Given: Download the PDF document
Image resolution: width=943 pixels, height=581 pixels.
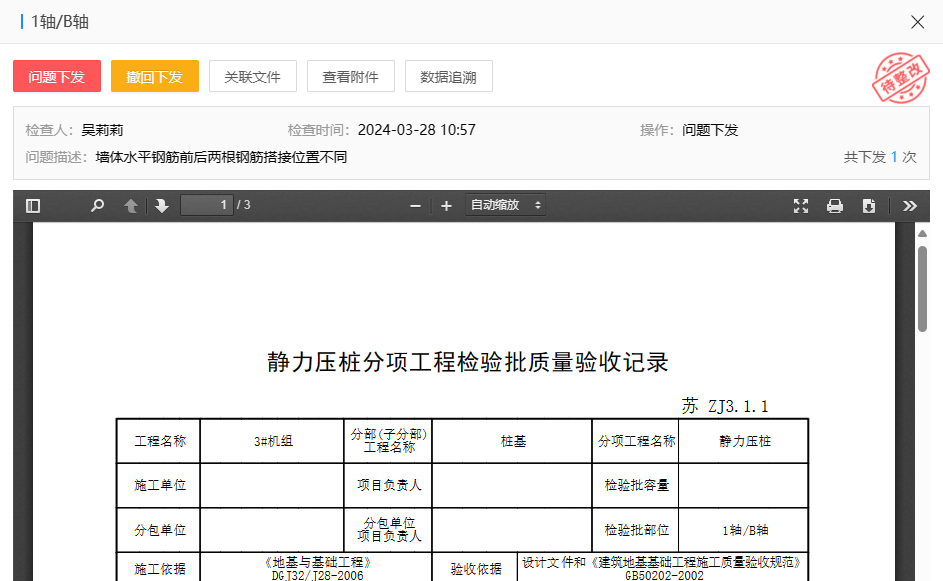Looking at the screenshot, I should coord(868,206).
